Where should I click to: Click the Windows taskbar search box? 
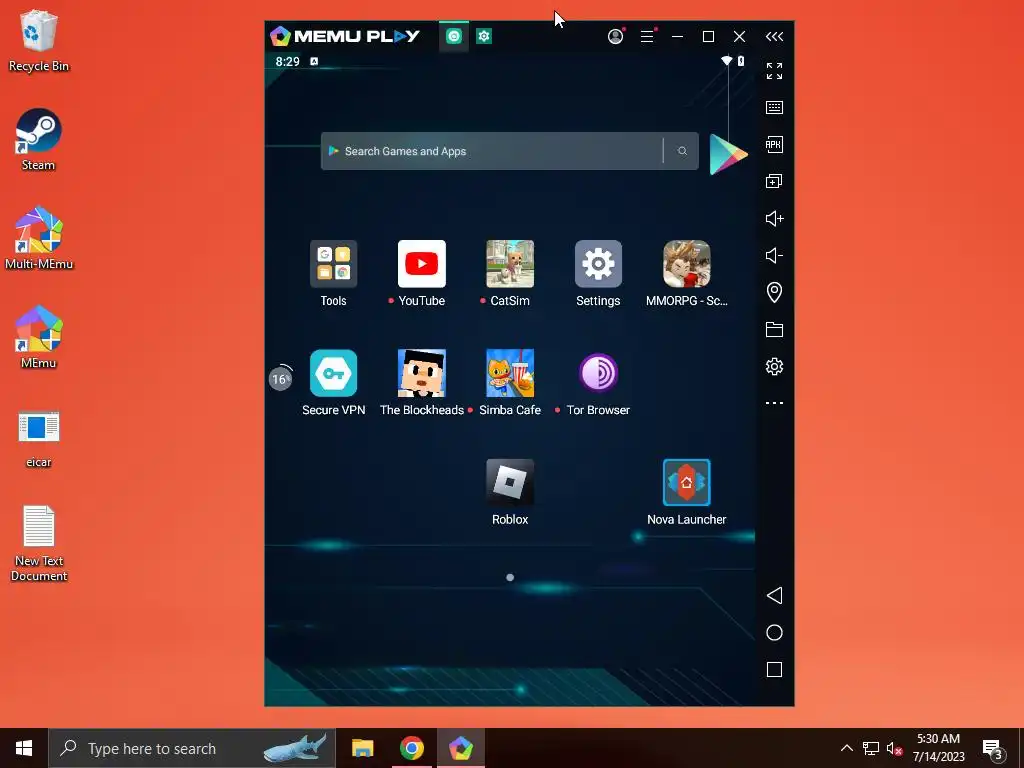click(192, 748)
